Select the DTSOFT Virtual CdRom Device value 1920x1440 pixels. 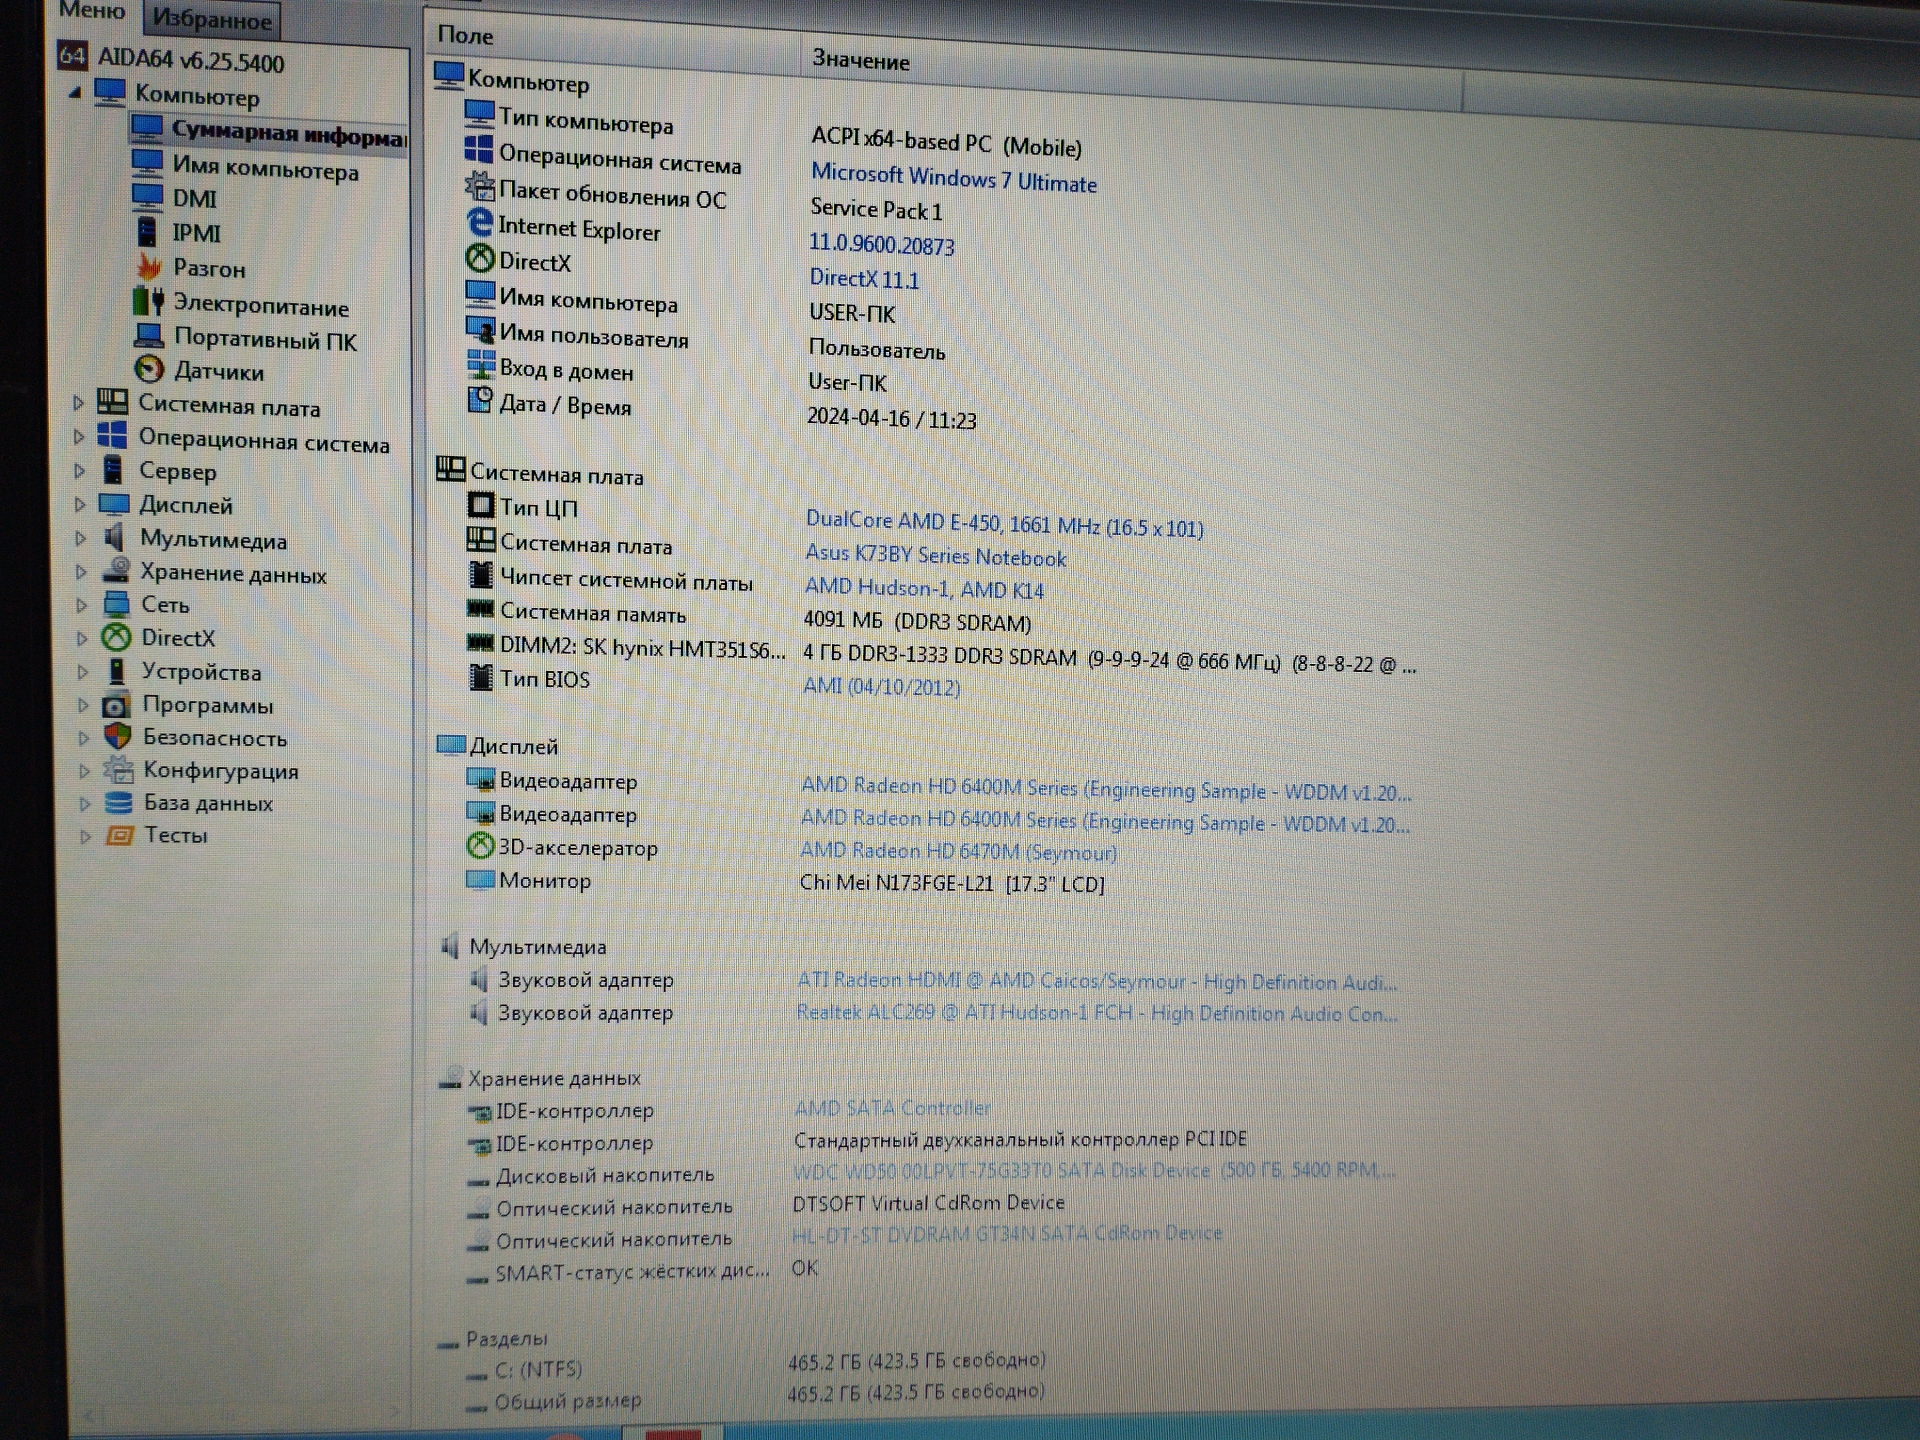928,1202
